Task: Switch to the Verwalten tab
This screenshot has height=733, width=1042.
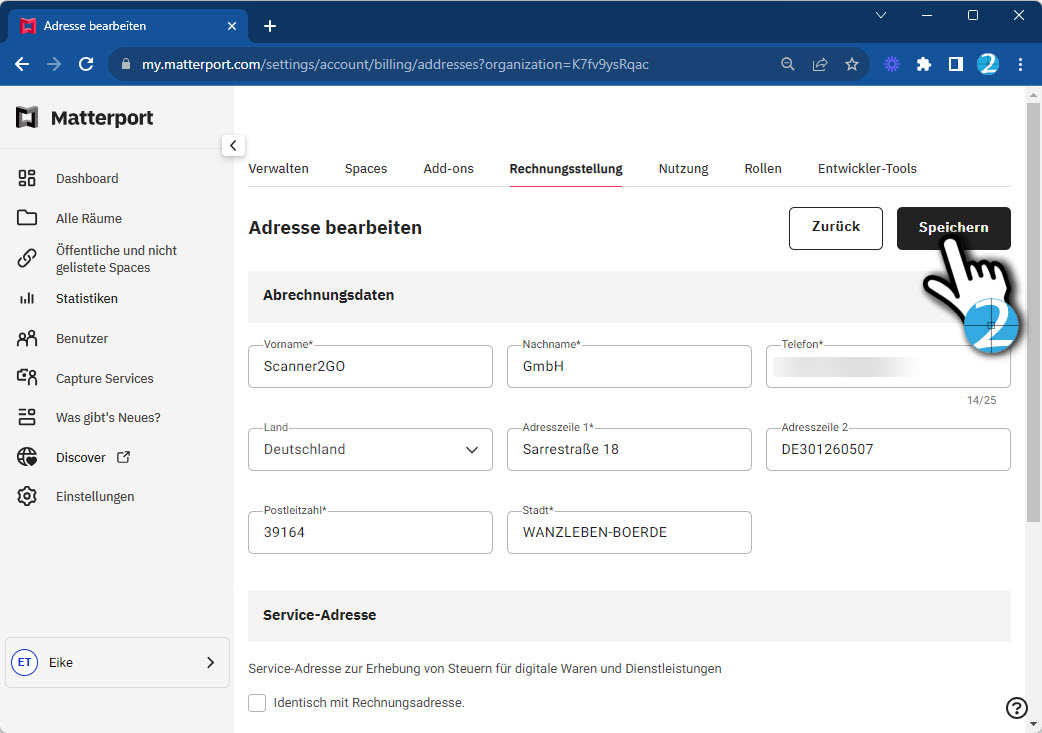Action: click(278, 169)
